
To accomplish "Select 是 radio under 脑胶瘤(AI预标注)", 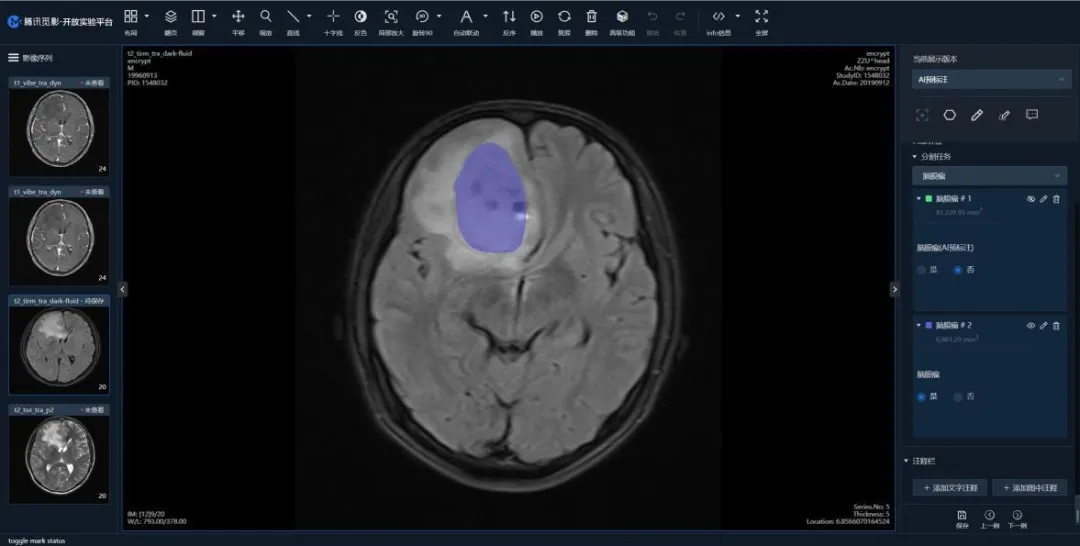I will 922,270.
